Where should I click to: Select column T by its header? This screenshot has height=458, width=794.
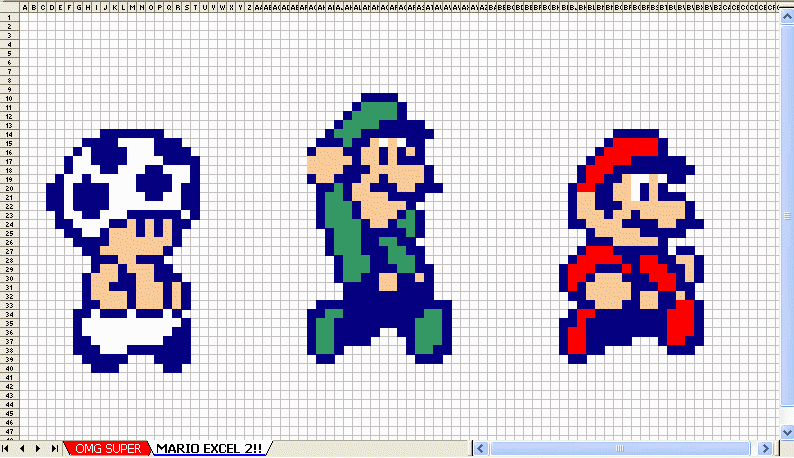195,7
